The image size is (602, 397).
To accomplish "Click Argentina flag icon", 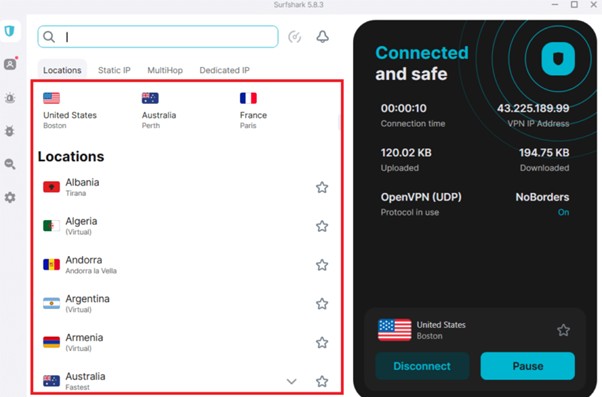I will click(51, 303).
